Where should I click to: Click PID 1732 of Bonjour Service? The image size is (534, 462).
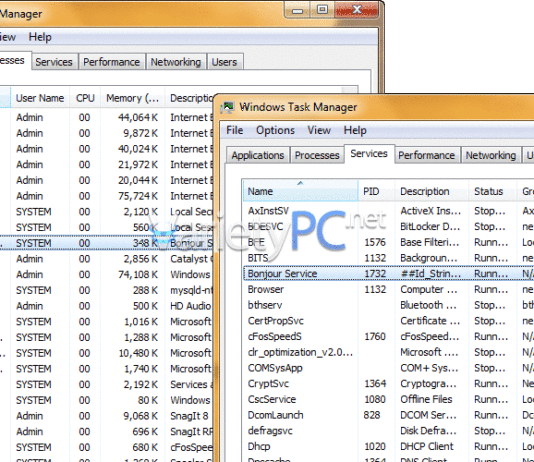[x=375, y=274]
